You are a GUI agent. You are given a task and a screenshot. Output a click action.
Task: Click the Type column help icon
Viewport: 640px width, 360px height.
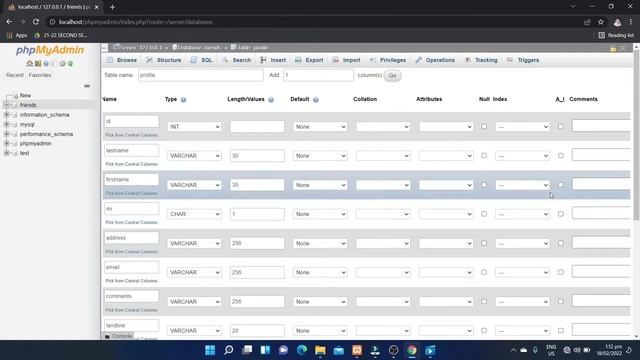pyautogui.click(x=183, y=100)
